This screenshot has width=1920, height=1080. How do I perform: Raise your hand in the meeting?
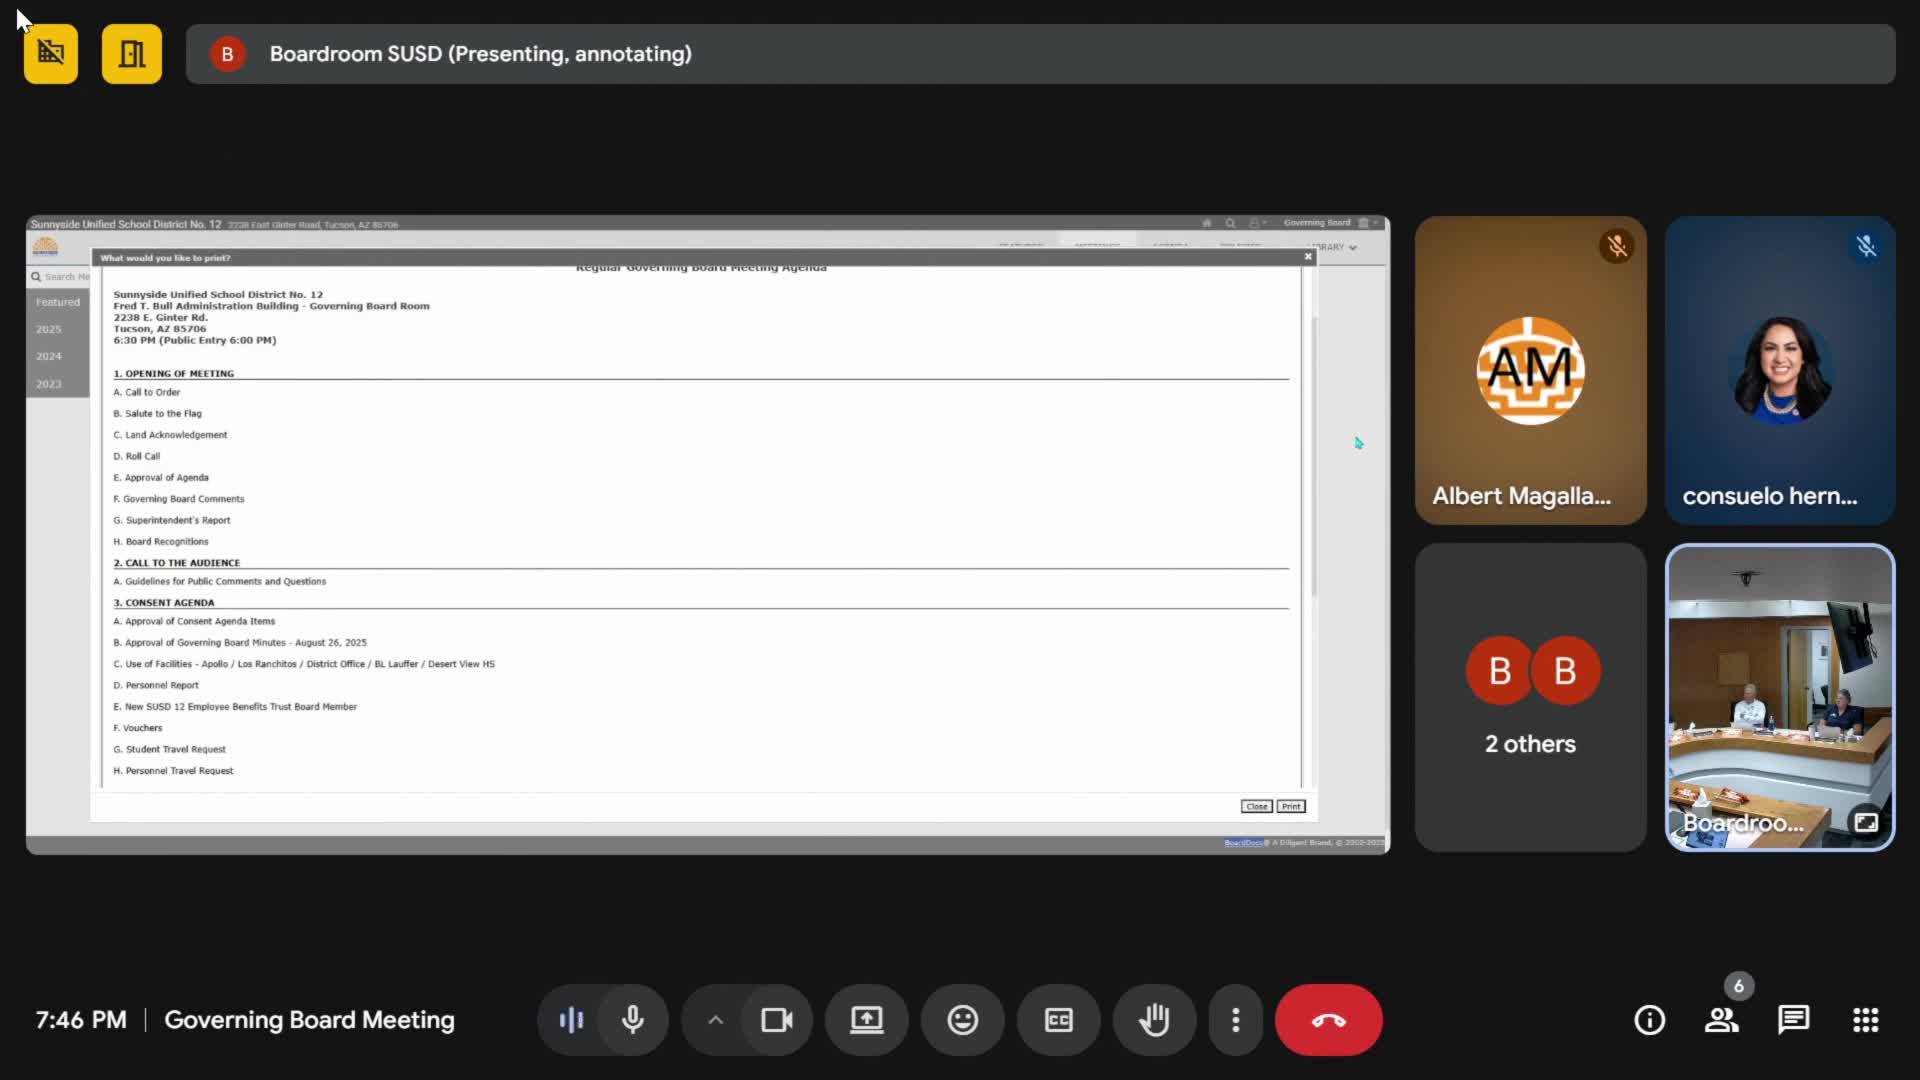[1154, 1020]
